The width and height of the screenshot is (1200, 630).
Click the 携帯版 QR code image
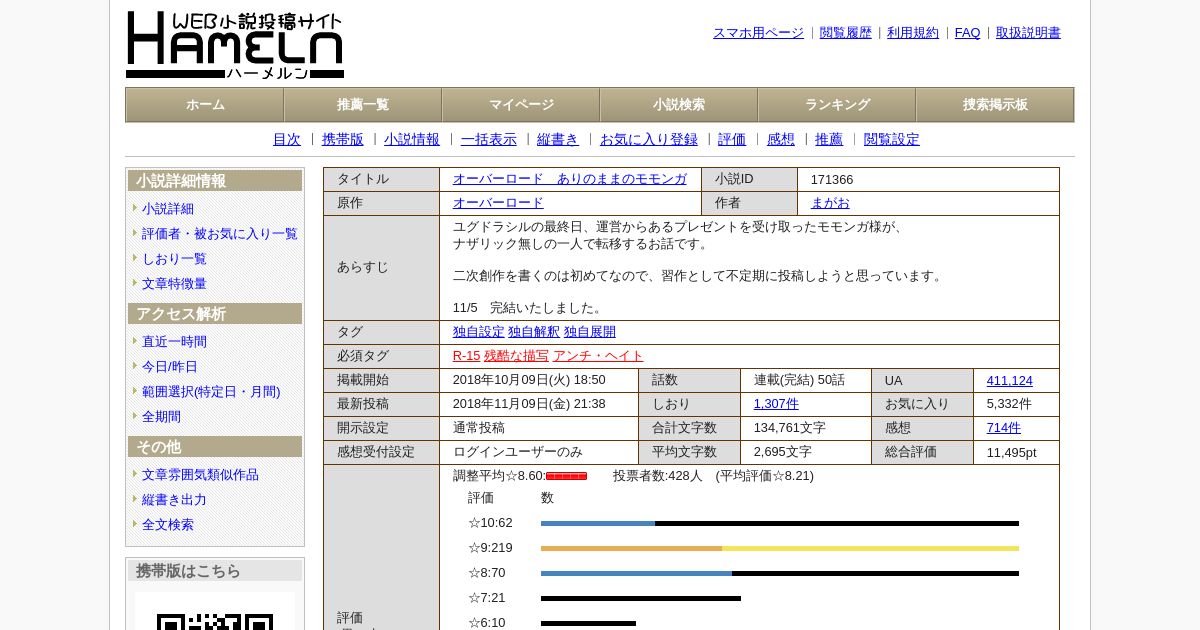(x=215, y=612)
